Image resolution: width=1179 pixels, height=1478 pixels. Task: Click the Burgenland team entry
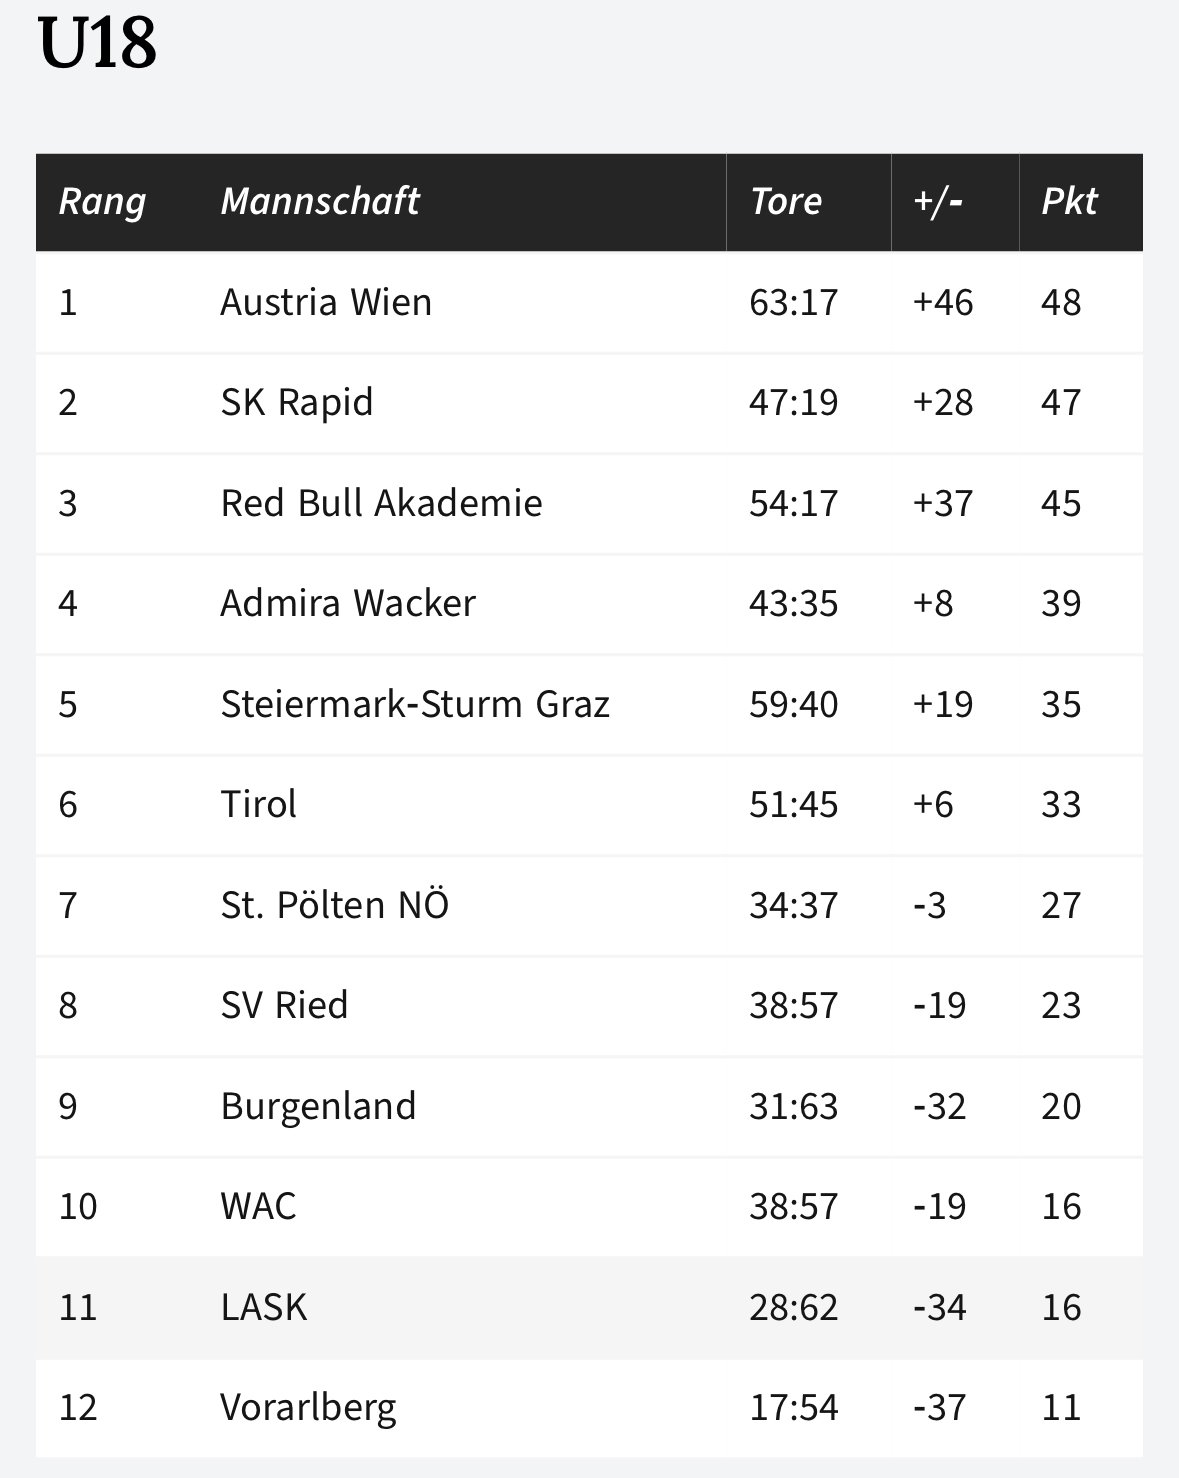pos(318,1106)
